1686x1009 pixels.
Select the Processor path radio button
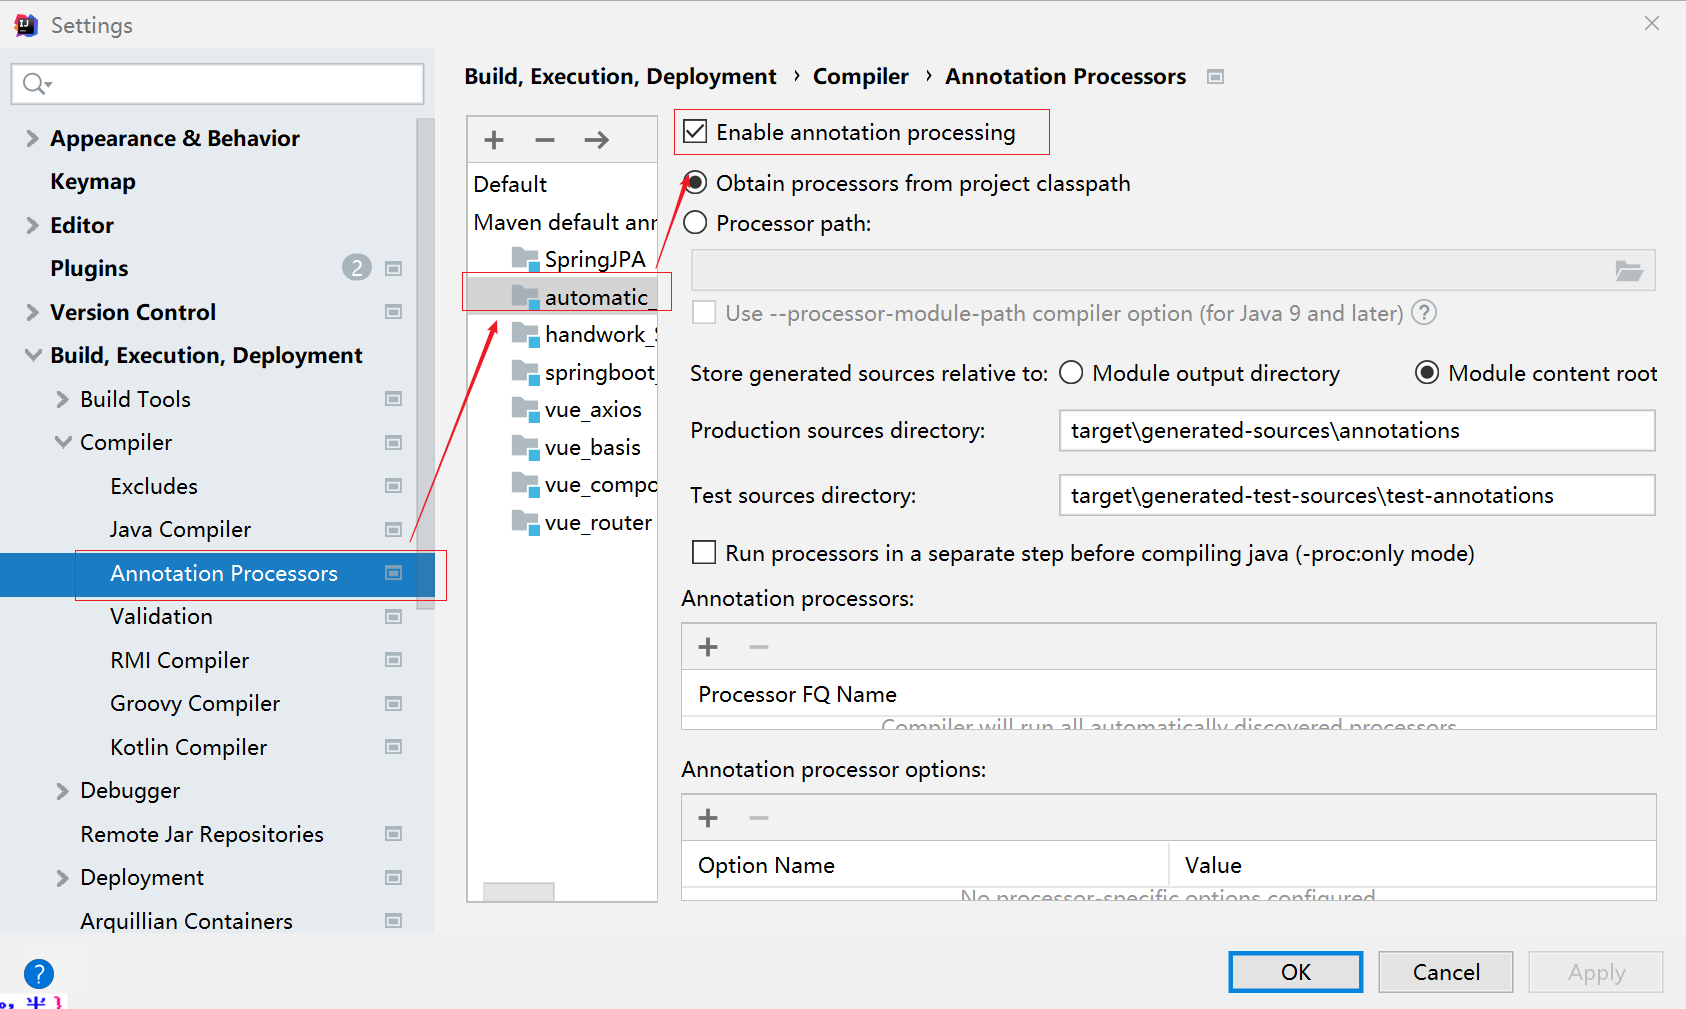tap(696, 223)
